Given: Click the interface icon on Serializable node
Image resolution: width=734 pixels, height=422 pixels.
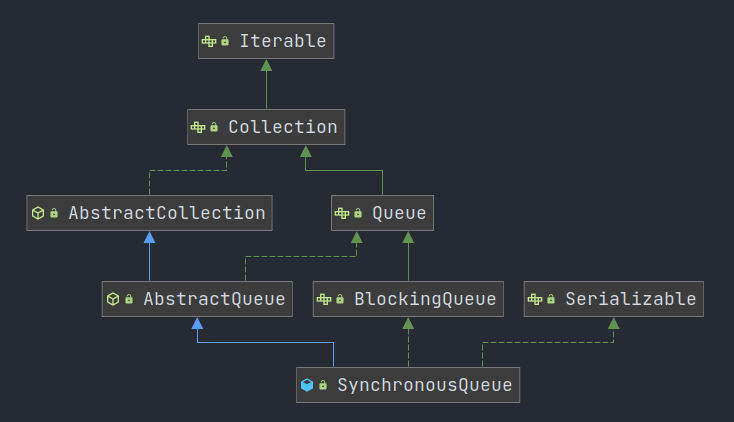Looking at the screenshot, I should (x=535, y=299).
